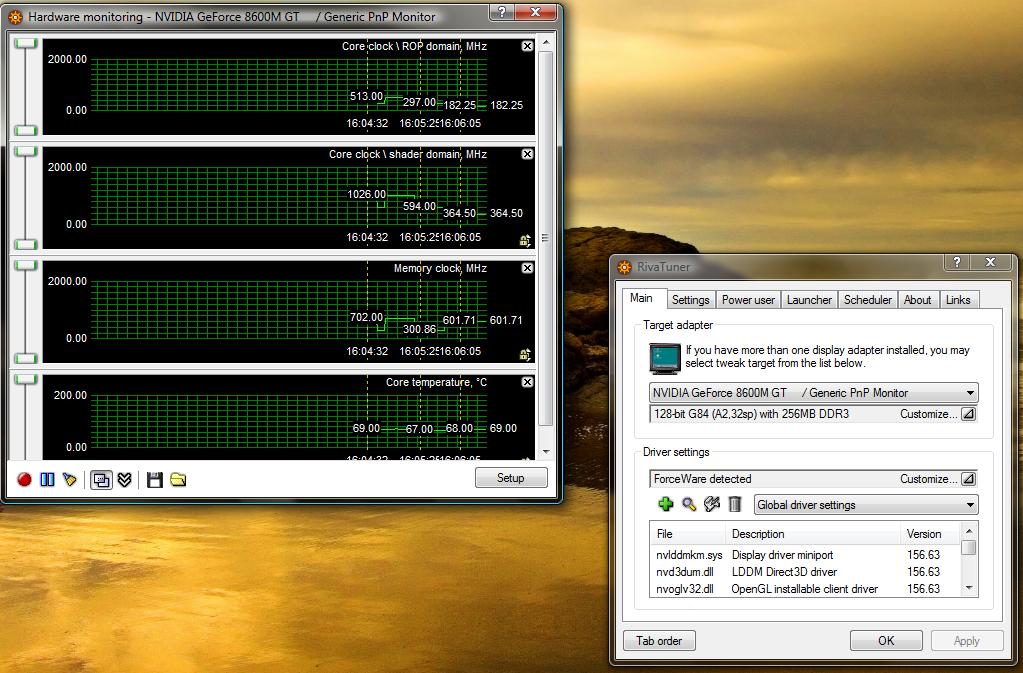
Task: Open Setup in the Hardware monitoring window
Action: (x=511, y=478)
